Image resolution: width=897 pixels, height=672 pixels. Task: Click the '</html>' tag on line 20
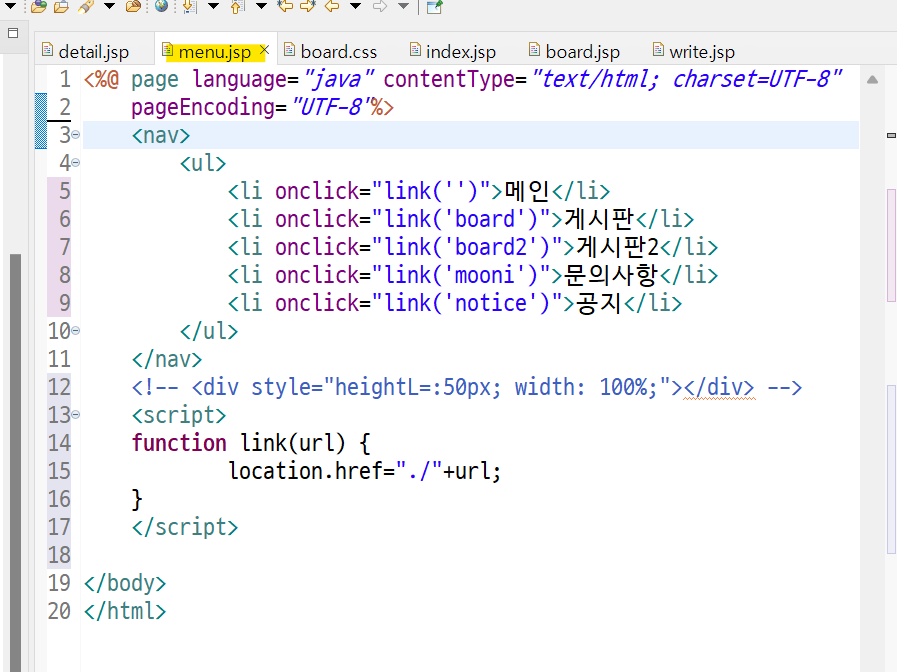[x=125, y=611]
